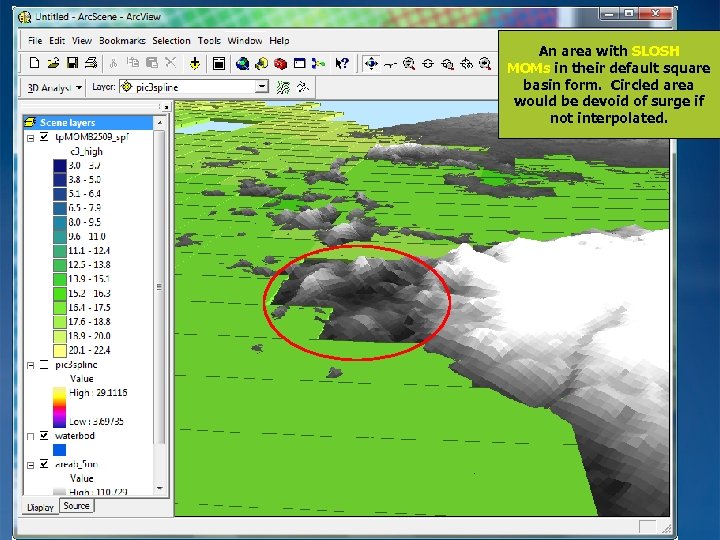
Task: Open the Selection menu
Action: [171, 40]
